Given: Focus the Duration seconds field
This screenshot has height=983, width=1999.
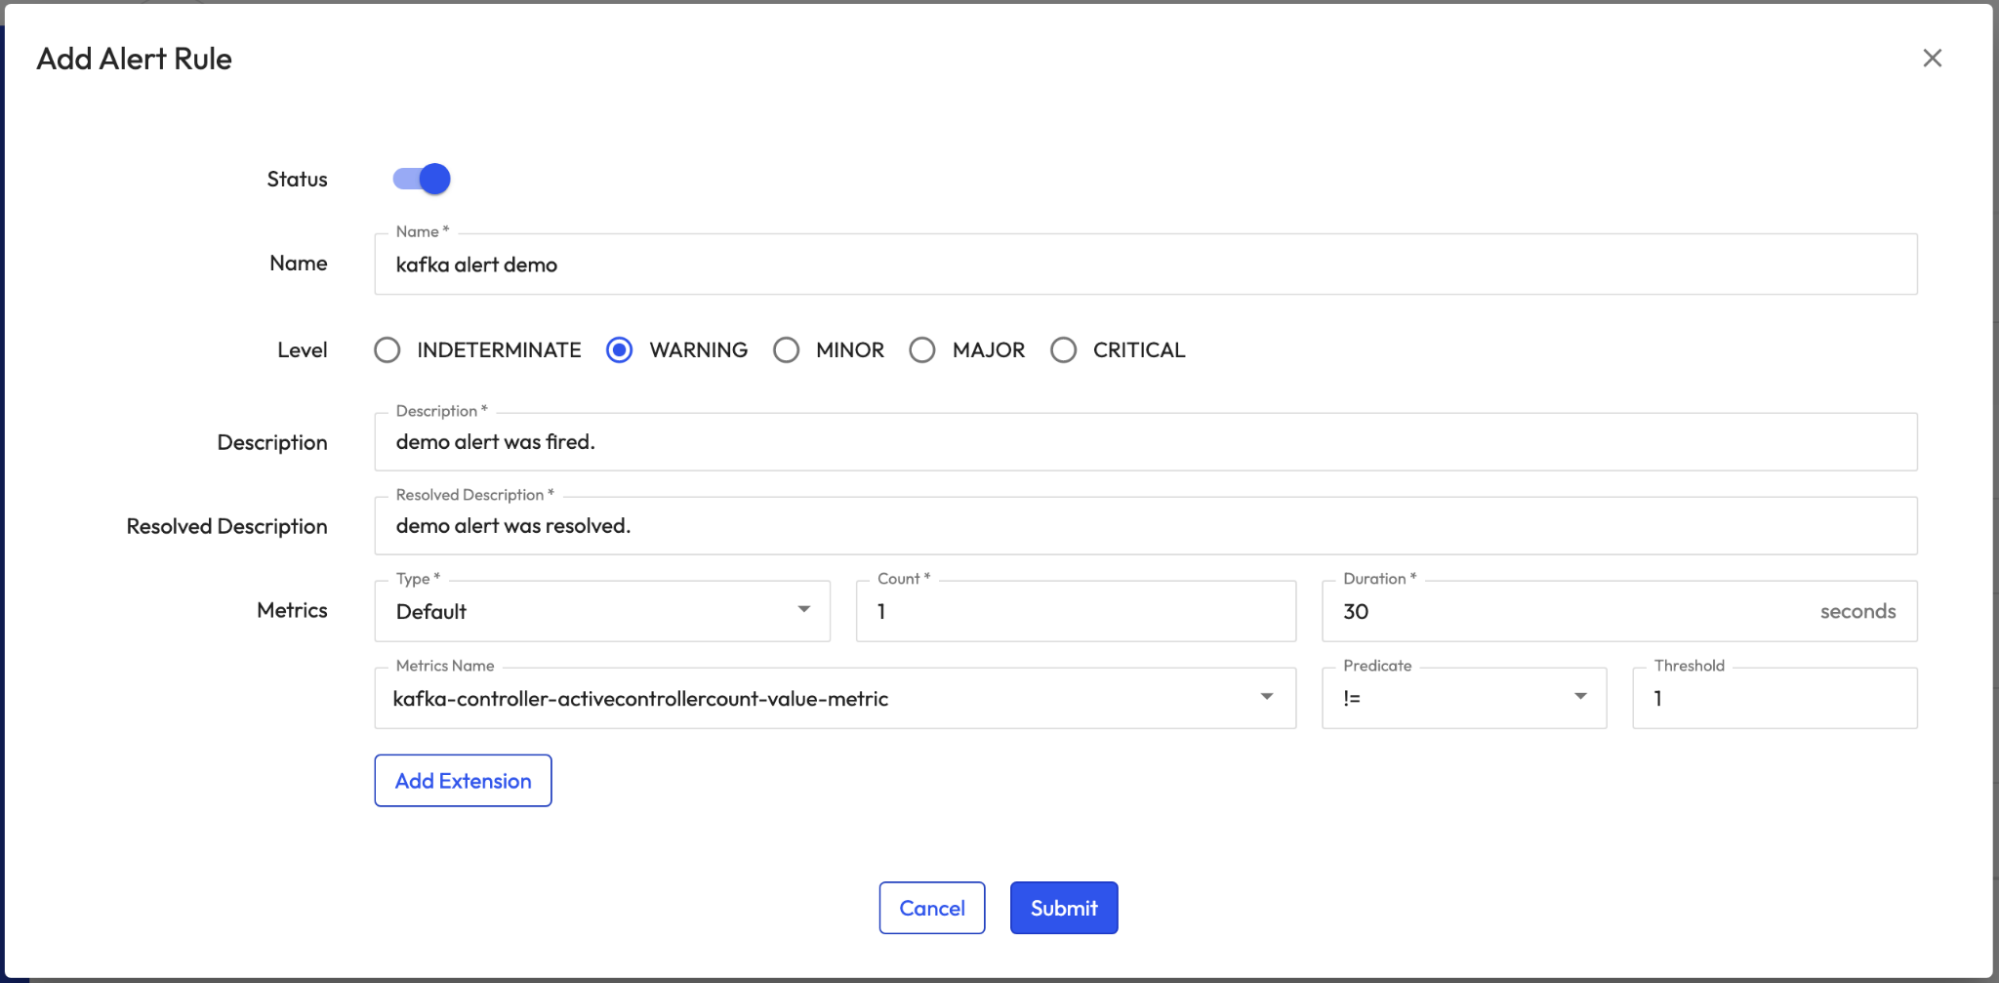Looking at the screenshot, I should [x=1570, y=611].
